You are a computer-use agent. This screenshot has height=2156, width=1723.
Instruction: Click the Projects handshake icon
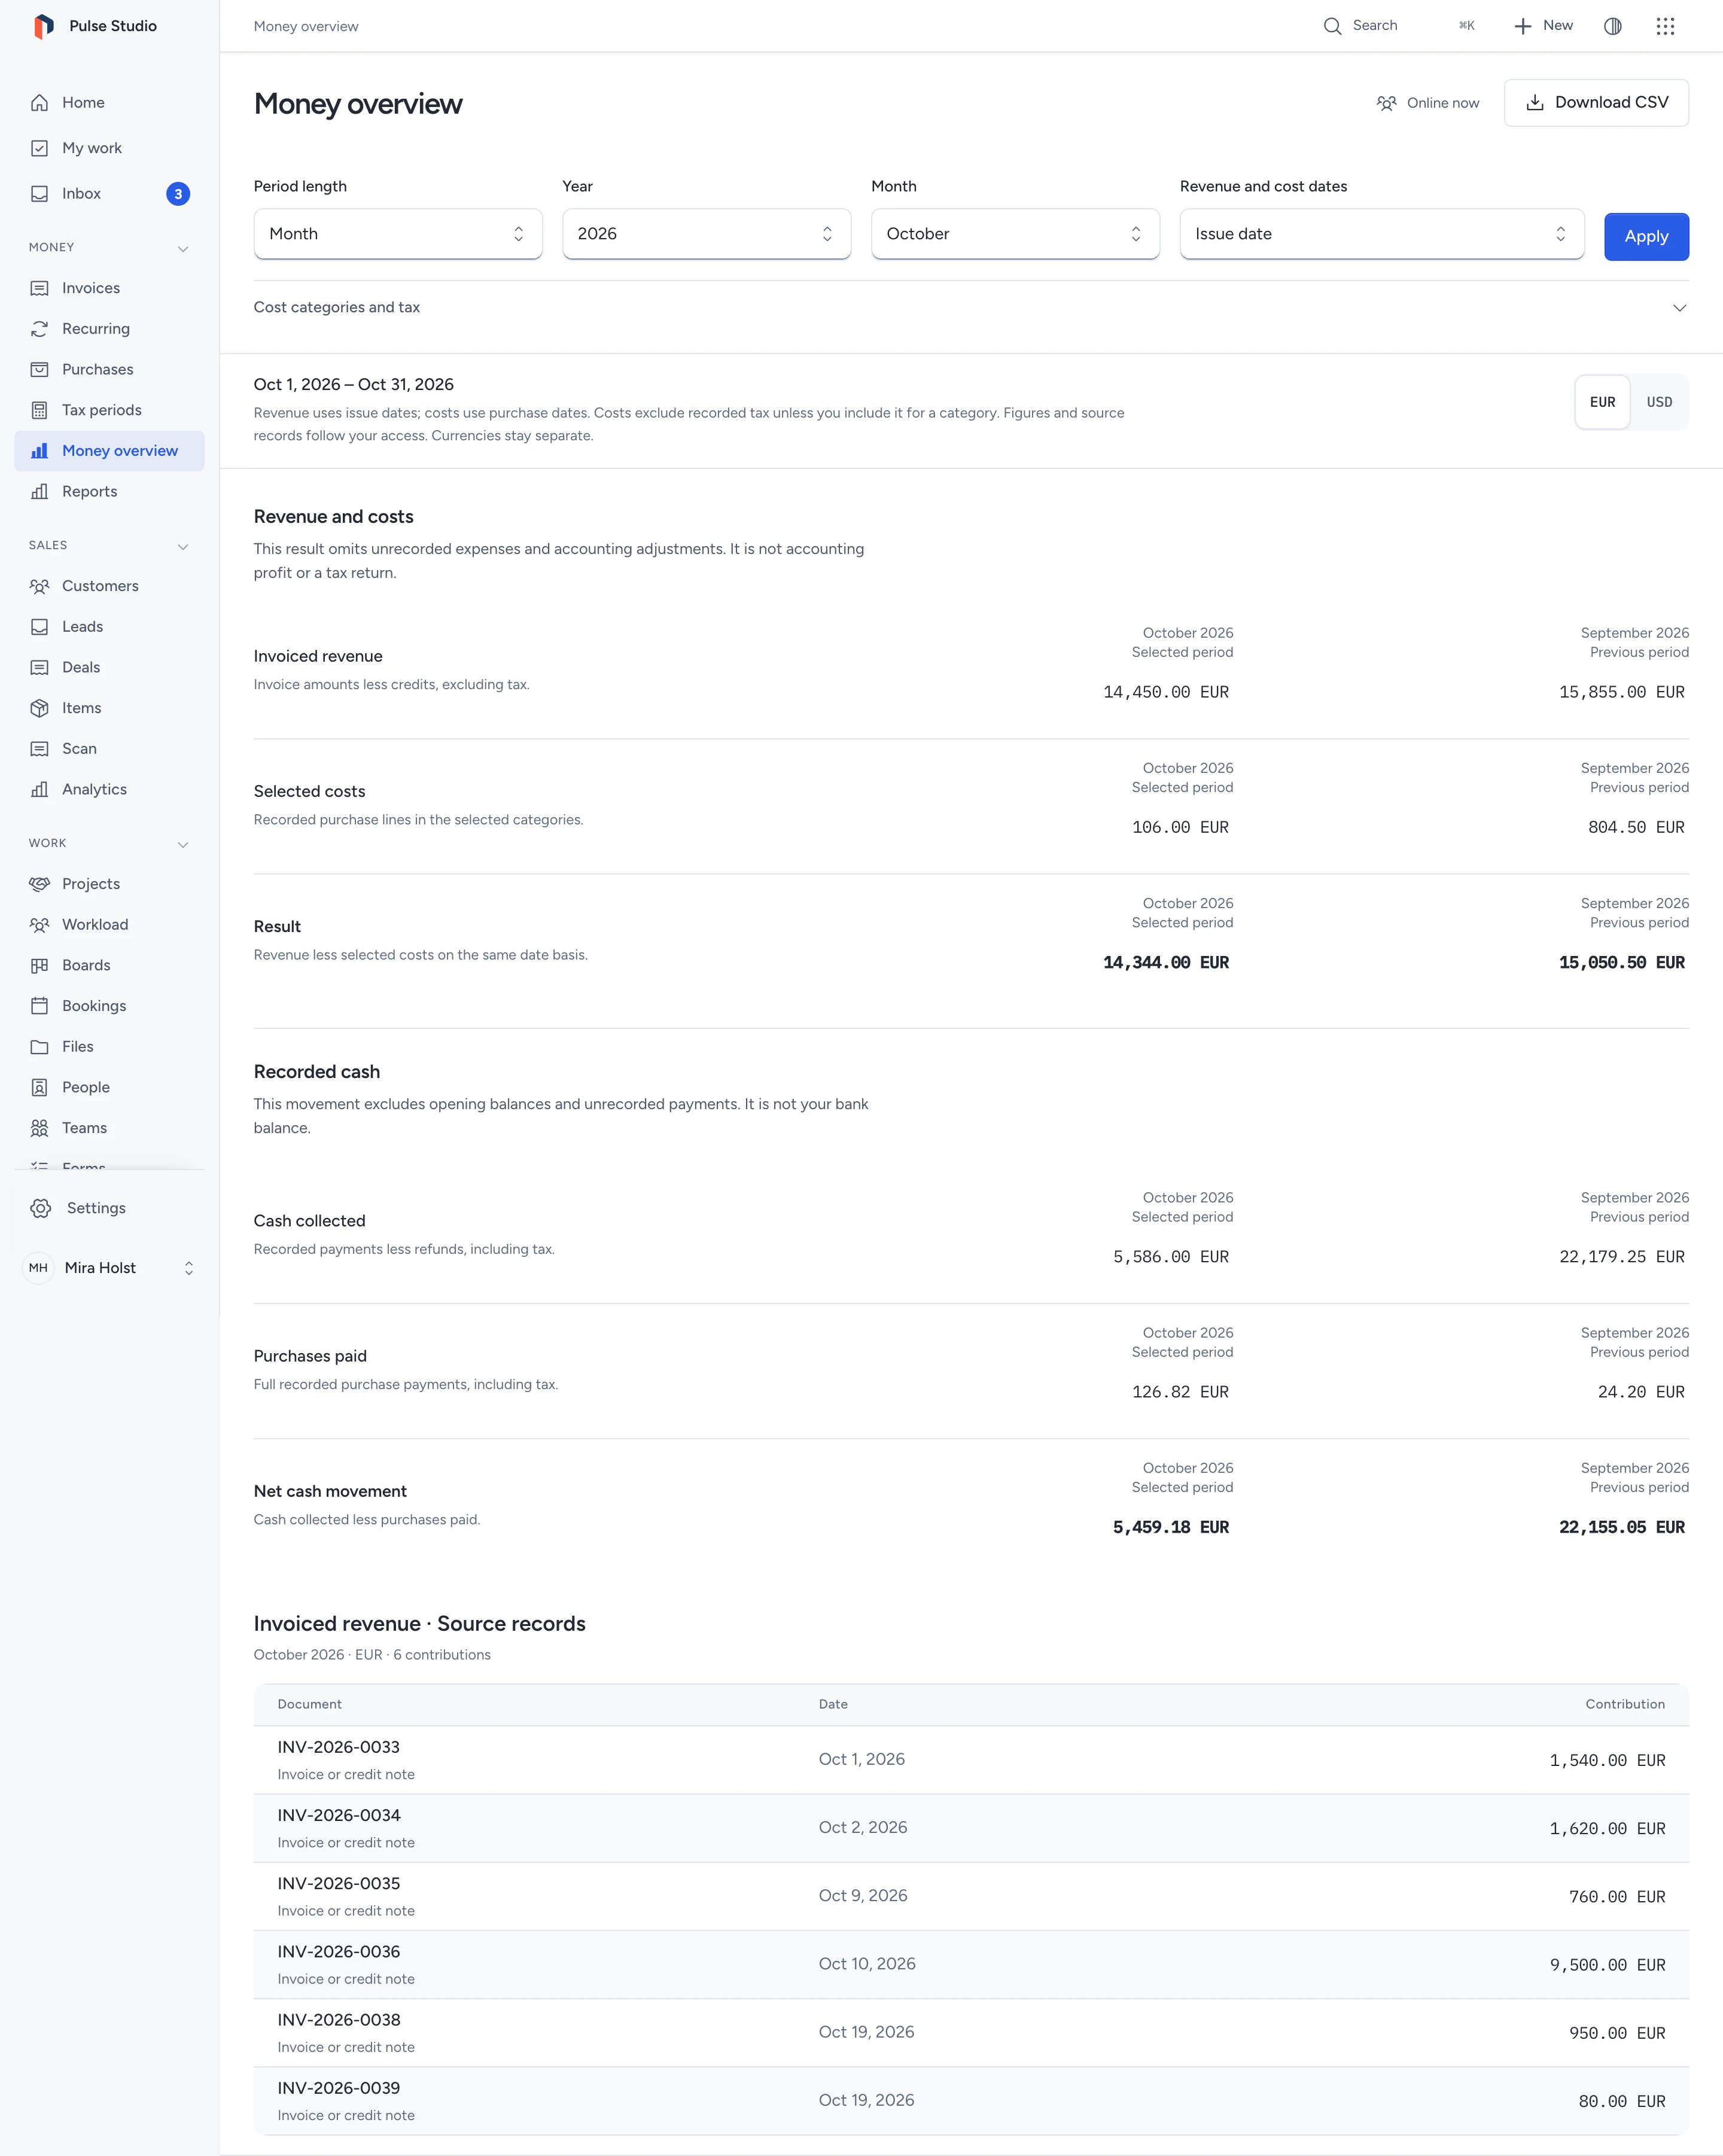click(40, 884)
